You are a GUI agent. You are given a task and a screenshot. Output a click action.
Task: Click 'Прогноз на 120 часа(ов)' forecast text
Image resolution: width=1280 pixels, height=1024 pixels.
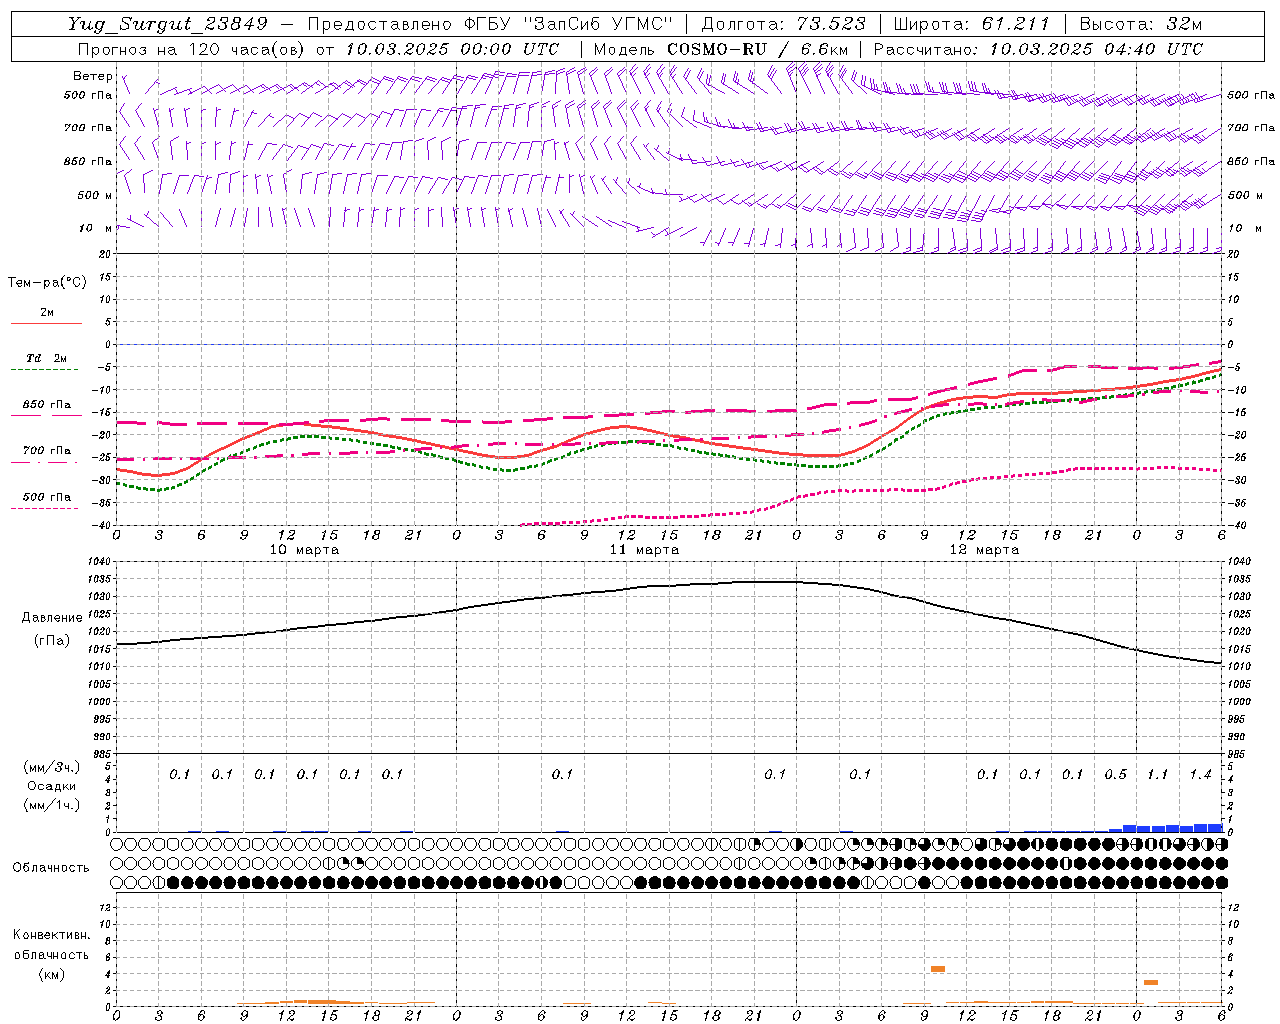click(x=193, y=49)
